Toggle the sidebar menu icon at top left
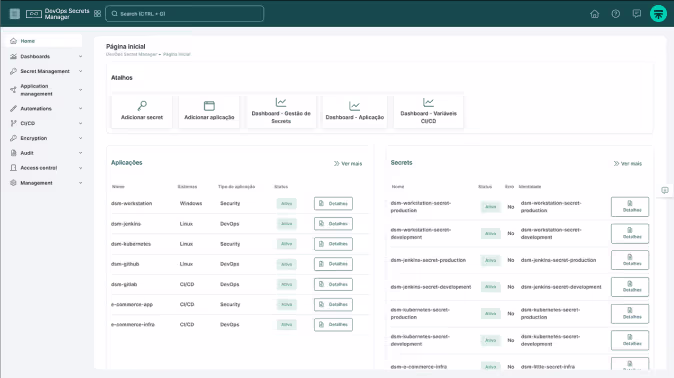This screenshot has height=378, width=674. [x=15, y=14]
